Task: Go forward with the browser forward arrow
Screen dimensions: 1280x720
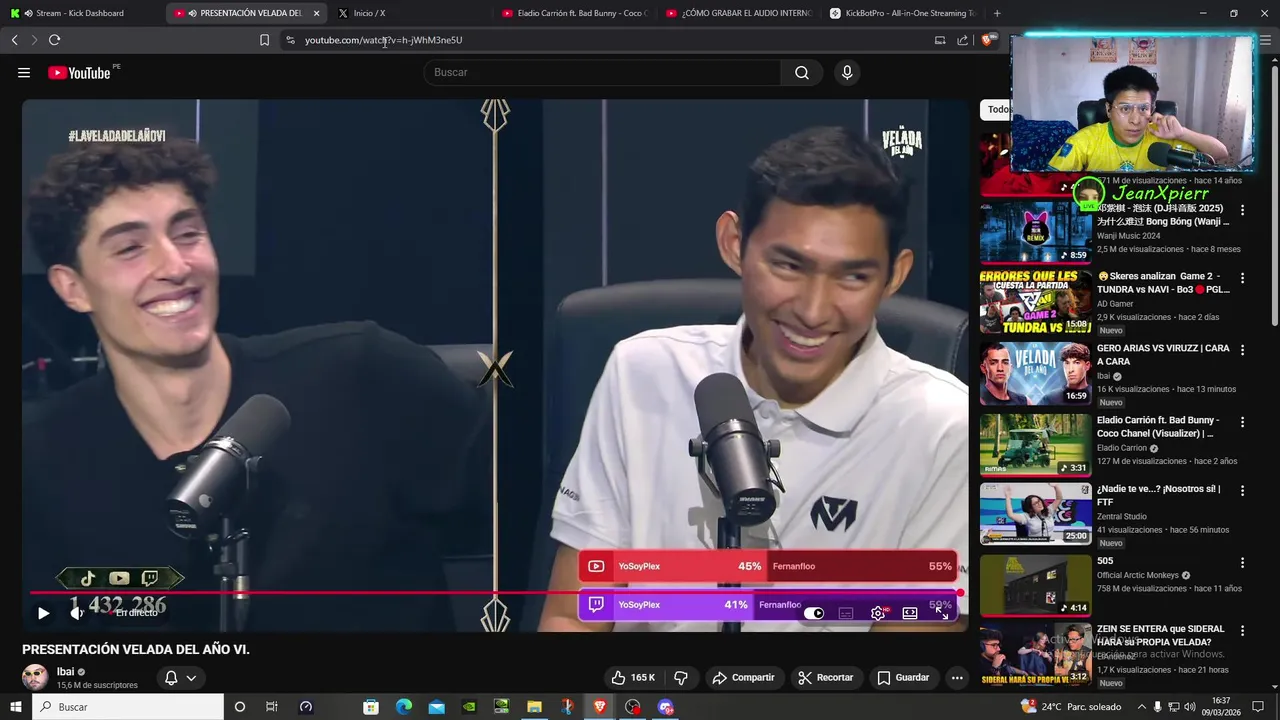Action: pos(34,40)
